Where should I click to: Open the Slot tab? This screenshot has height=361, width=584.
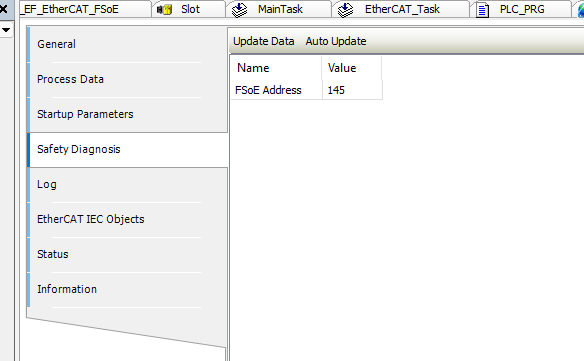click(x=190, y=9)
